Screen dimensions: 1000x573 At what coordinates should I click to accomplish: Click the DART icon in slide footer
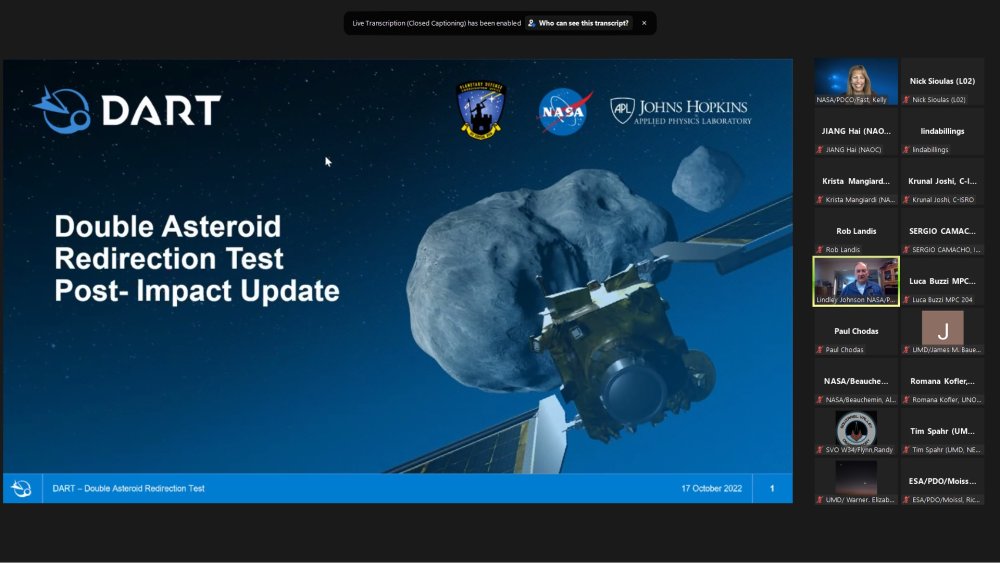tap(21, 489)
